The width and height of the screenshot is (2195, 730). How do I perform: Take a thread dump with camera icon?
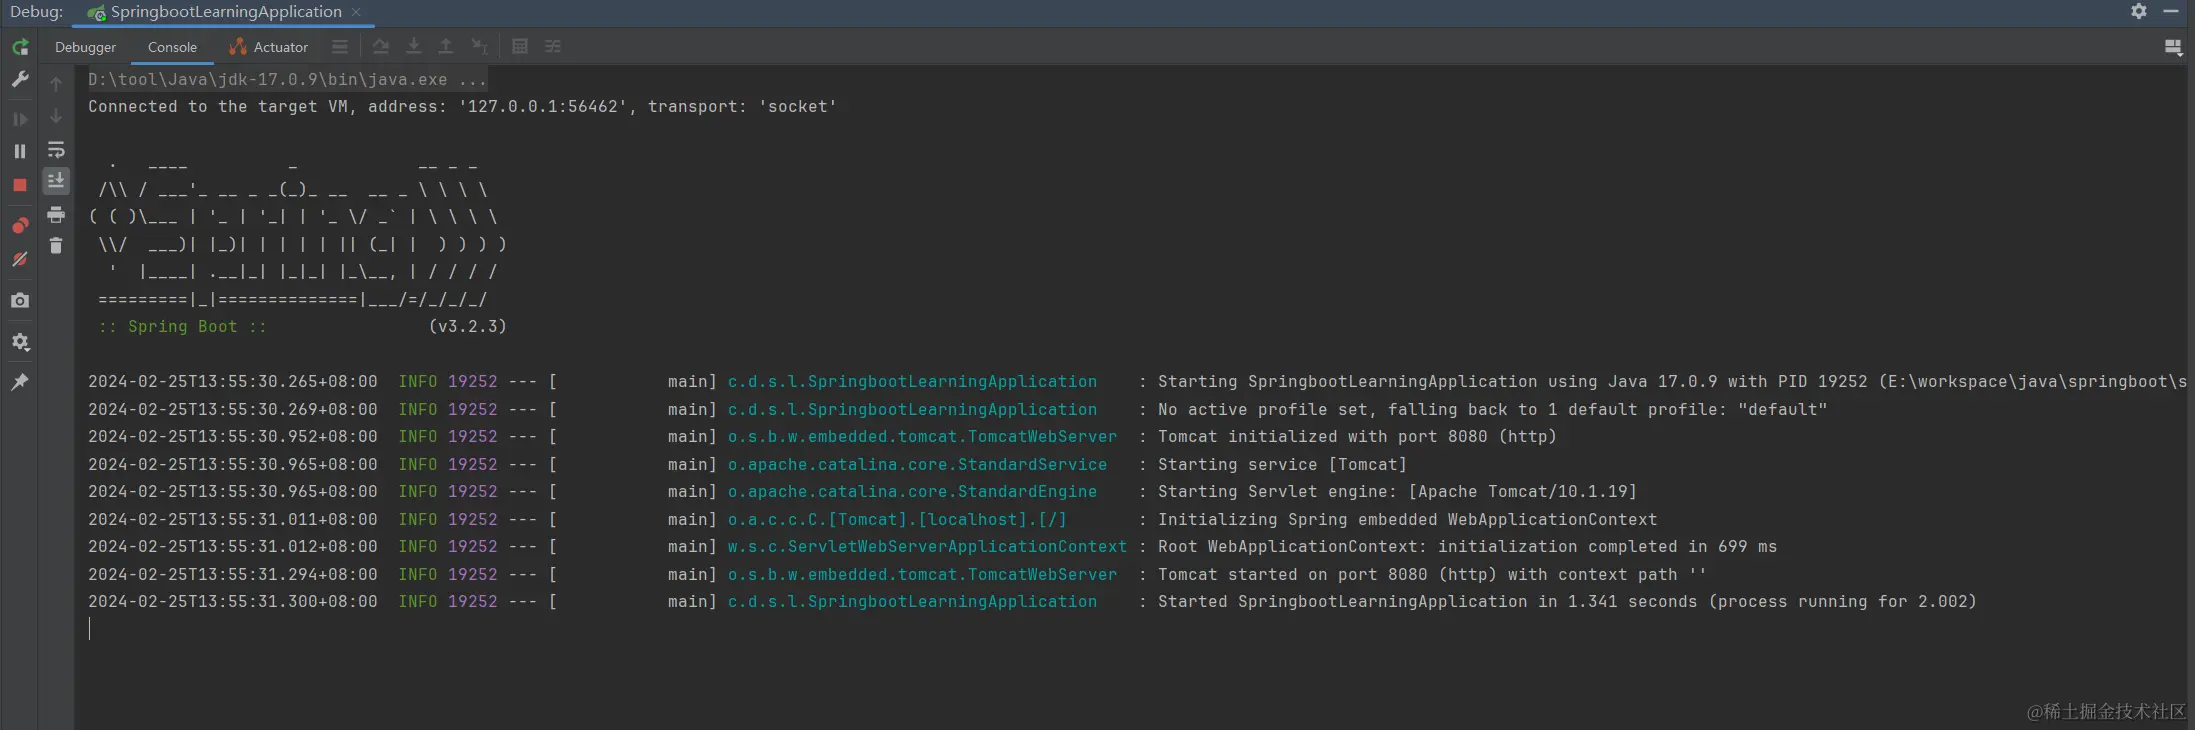(20, 300)
